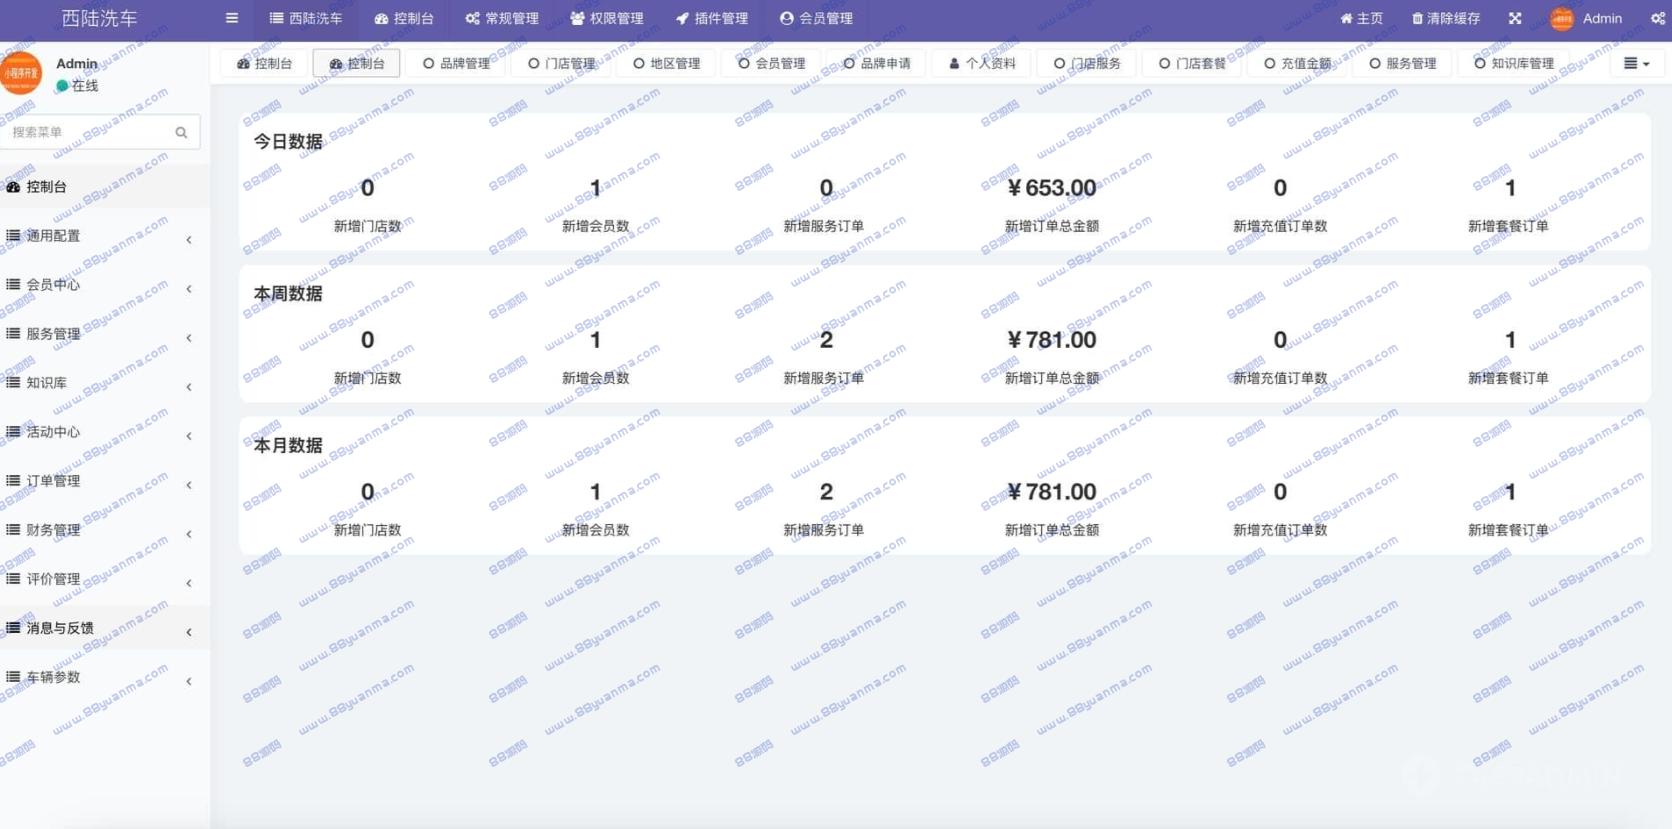The image size is (1672, 829).
Task: Click 消息与反馈 list icon in sidebar
Action: point(13,628)
